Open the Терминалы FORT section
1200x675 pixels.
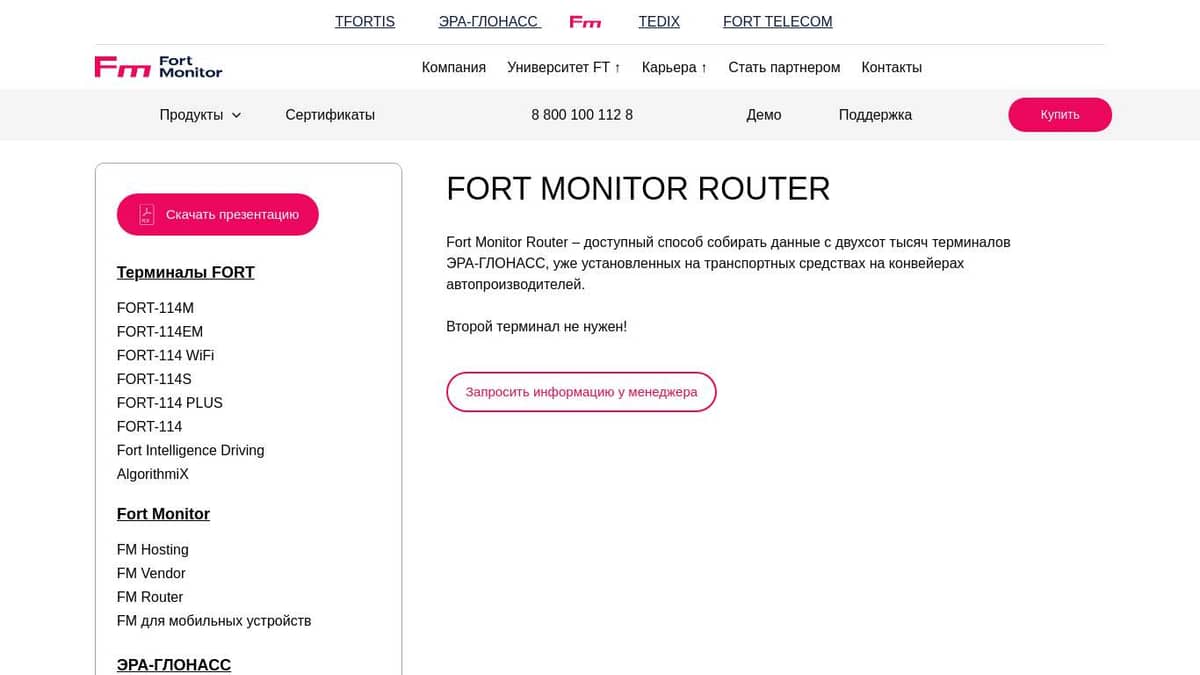pyautogui.click(x=185, y=272)
